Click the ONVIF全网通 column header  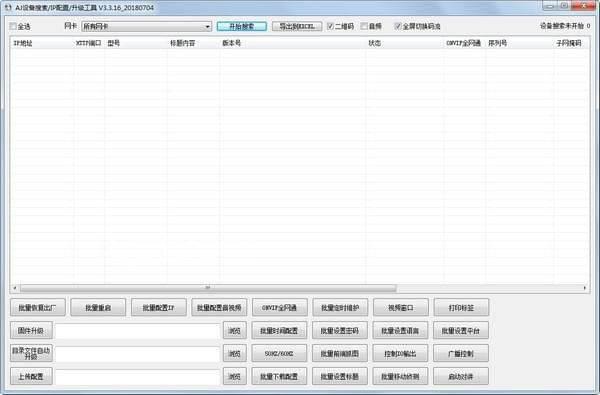[465, 43]
